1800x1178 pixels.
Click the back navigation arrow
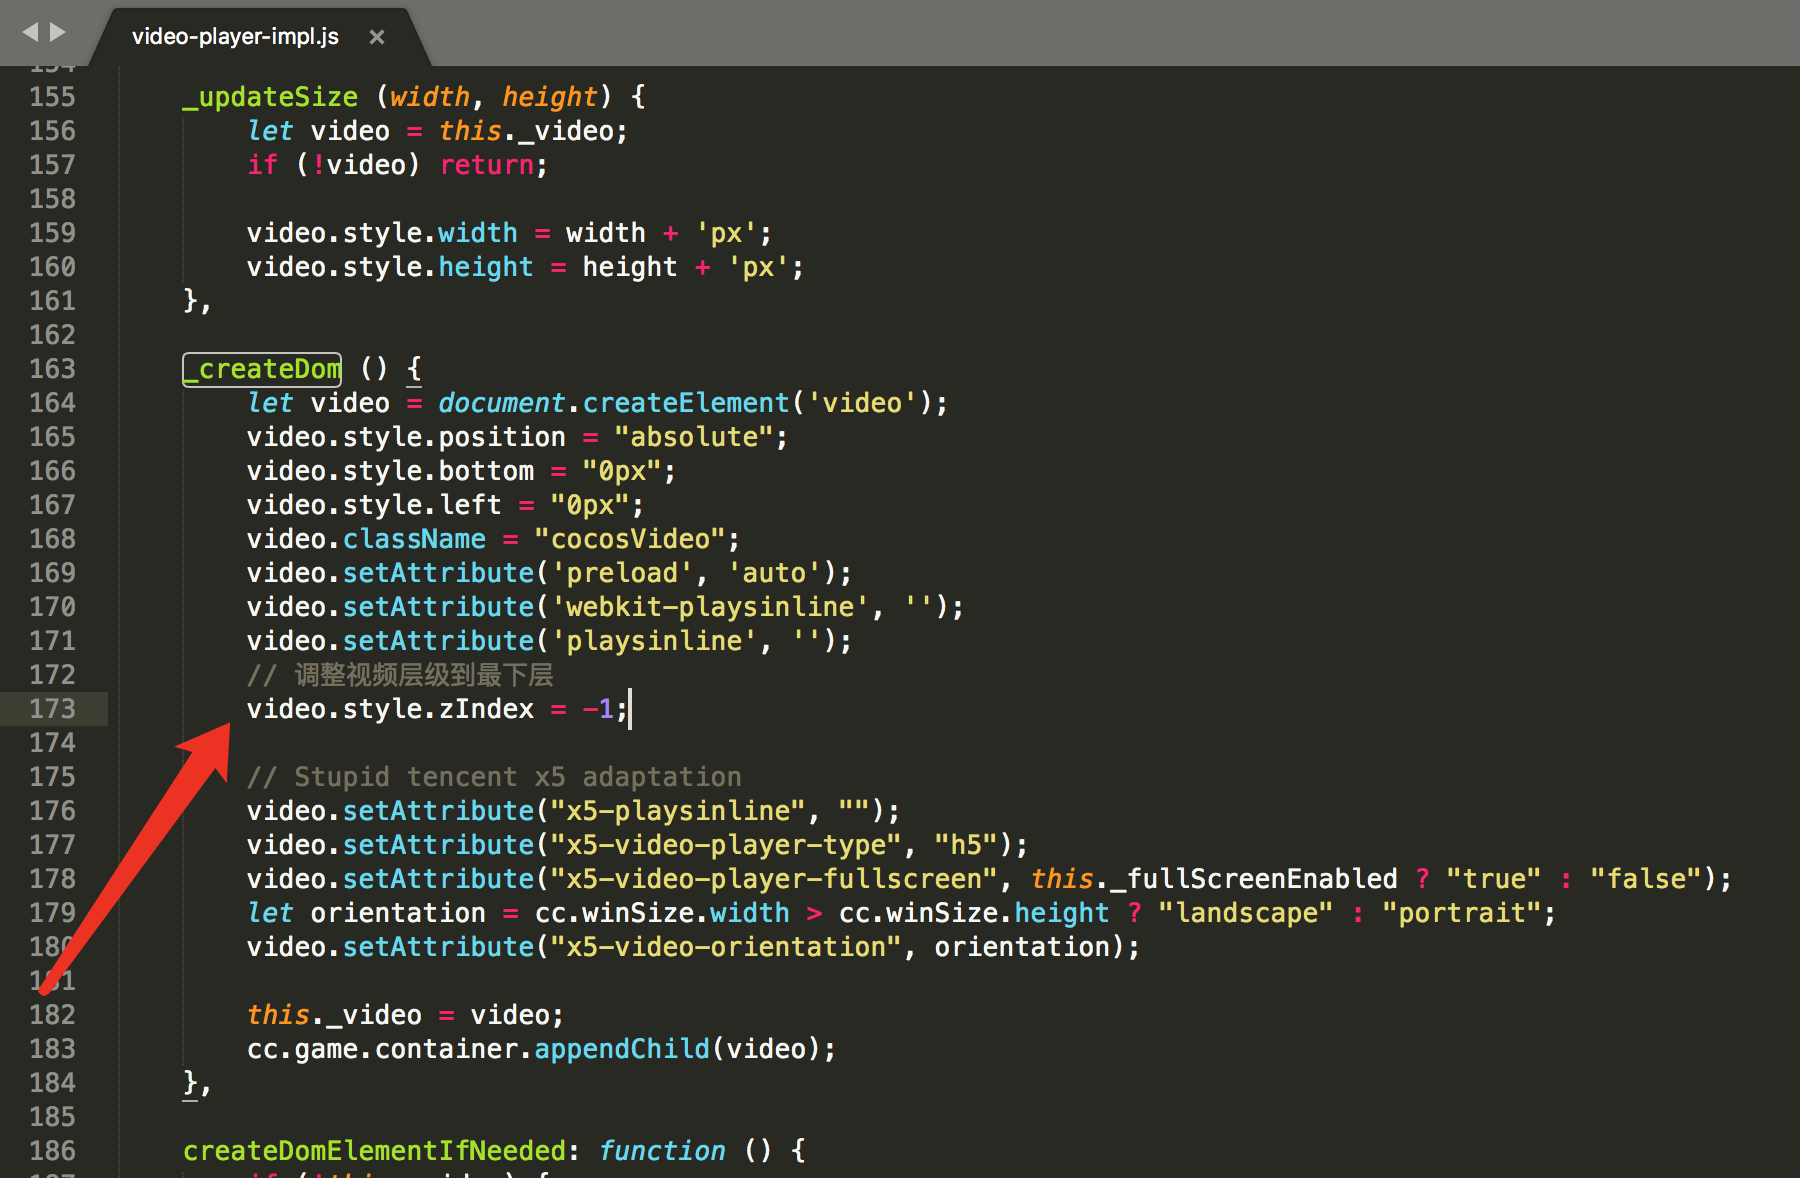pyautogui.click(x=30, y=31)
